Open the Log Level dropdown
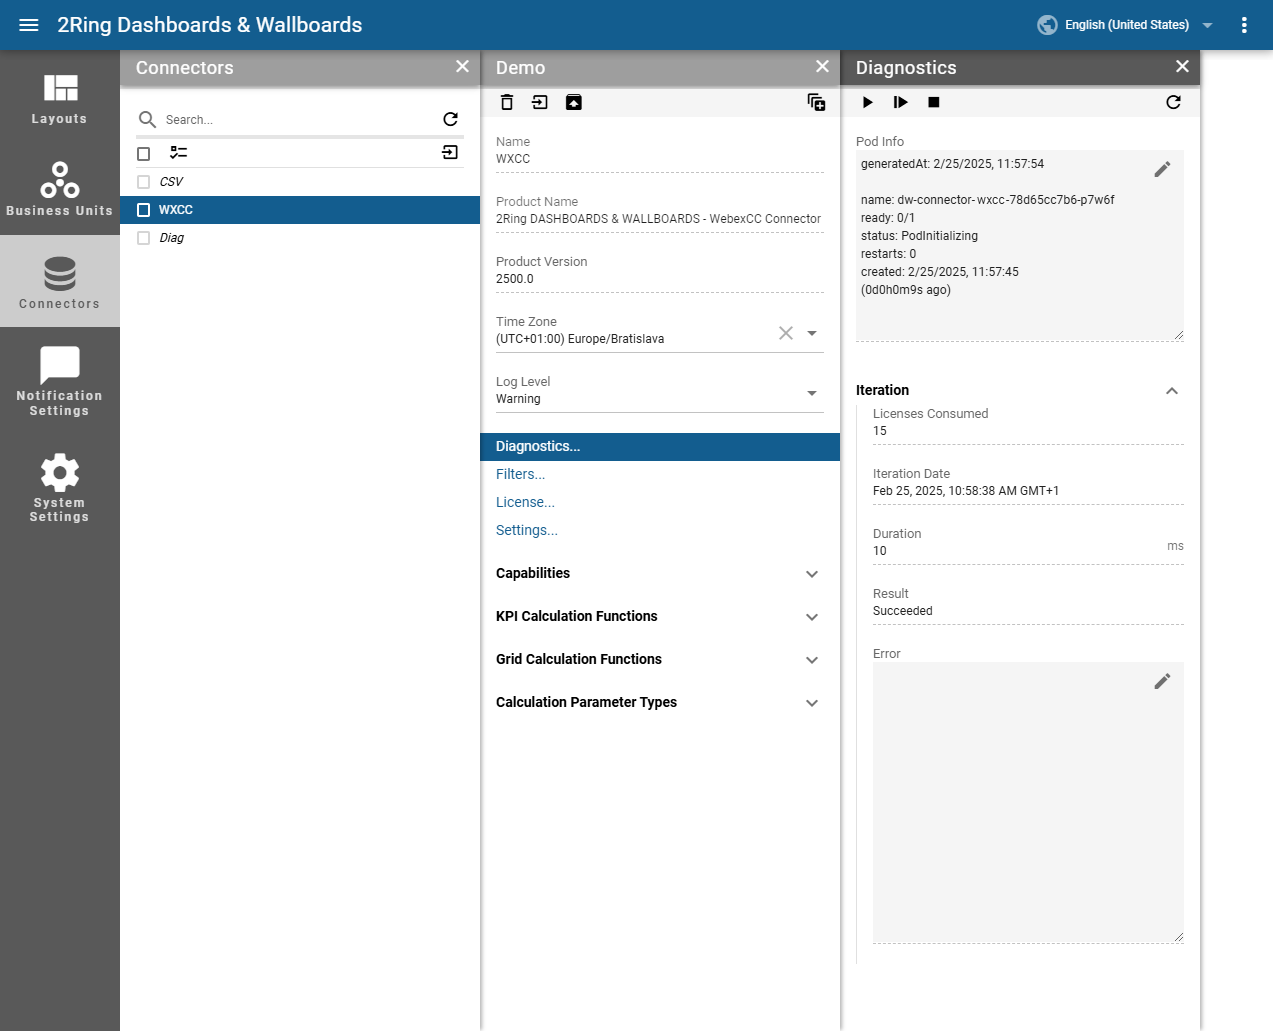 [812, 393]
